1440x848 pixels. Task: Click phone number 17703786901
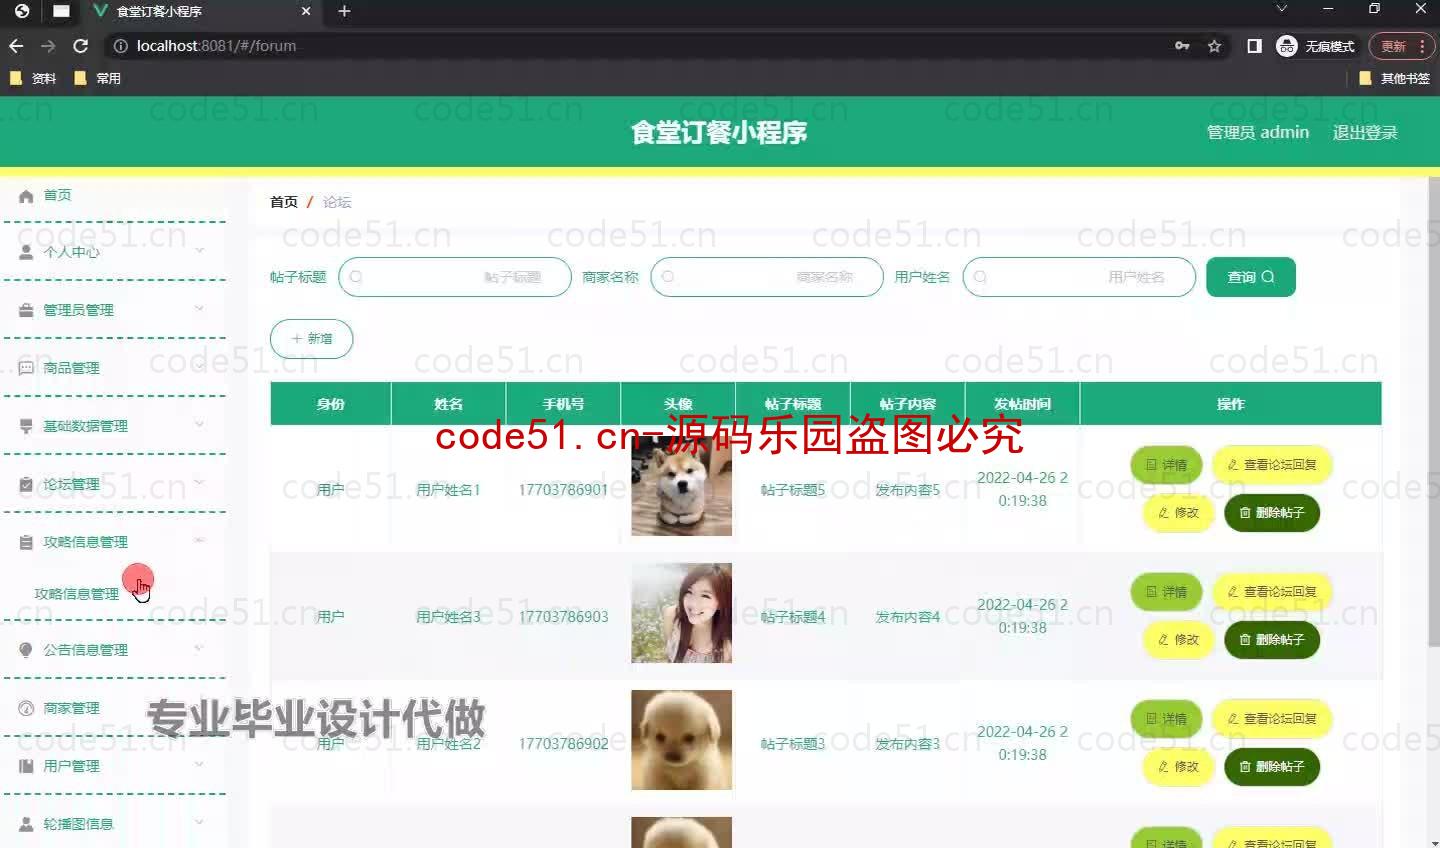point(563,490)
